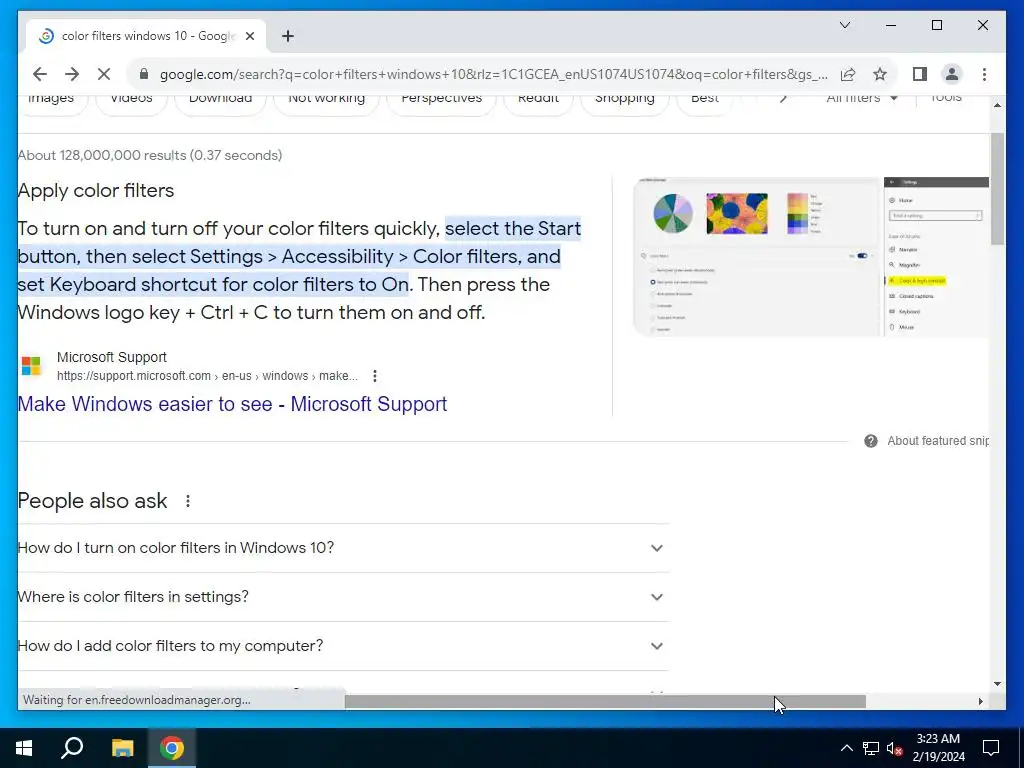
Task: Open the Chrome side panel
Action: (x=920, y=74)
